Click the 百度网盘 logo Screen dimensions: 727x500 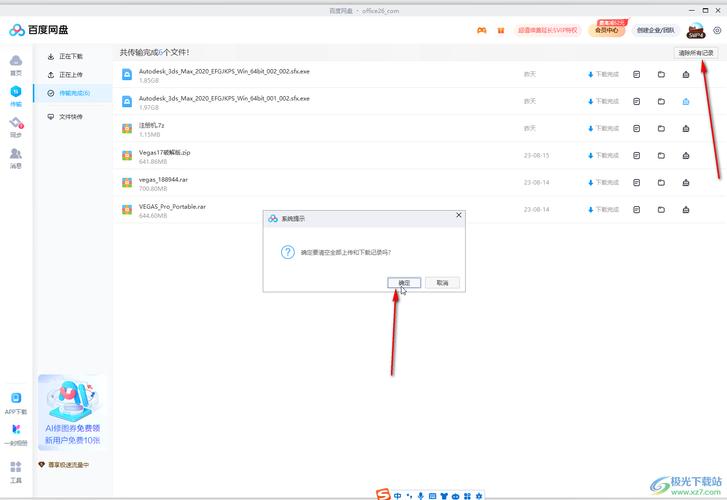pos(38,30)
